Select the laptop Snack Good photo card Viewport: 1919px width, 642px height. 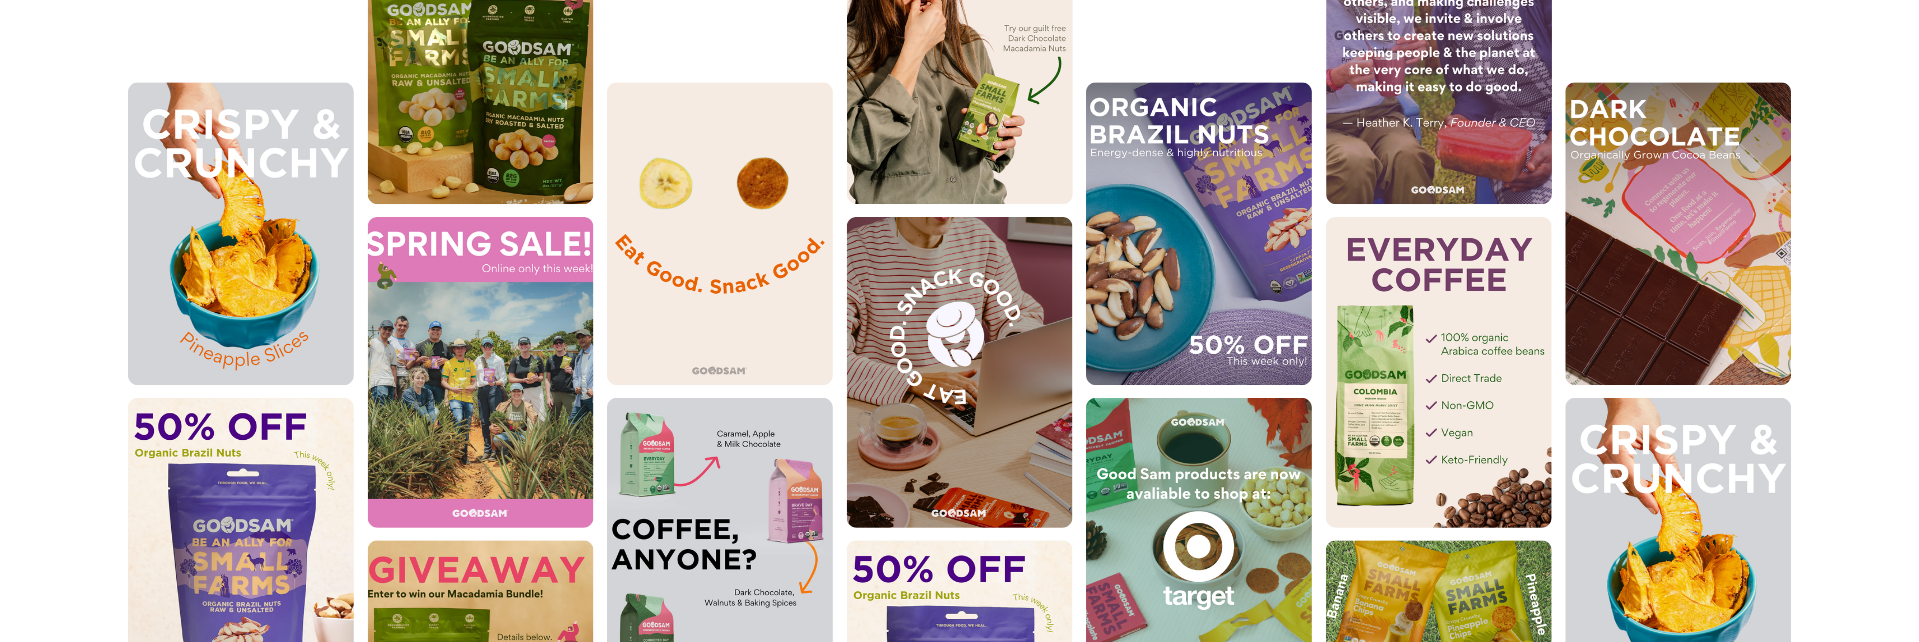(959, 372)
